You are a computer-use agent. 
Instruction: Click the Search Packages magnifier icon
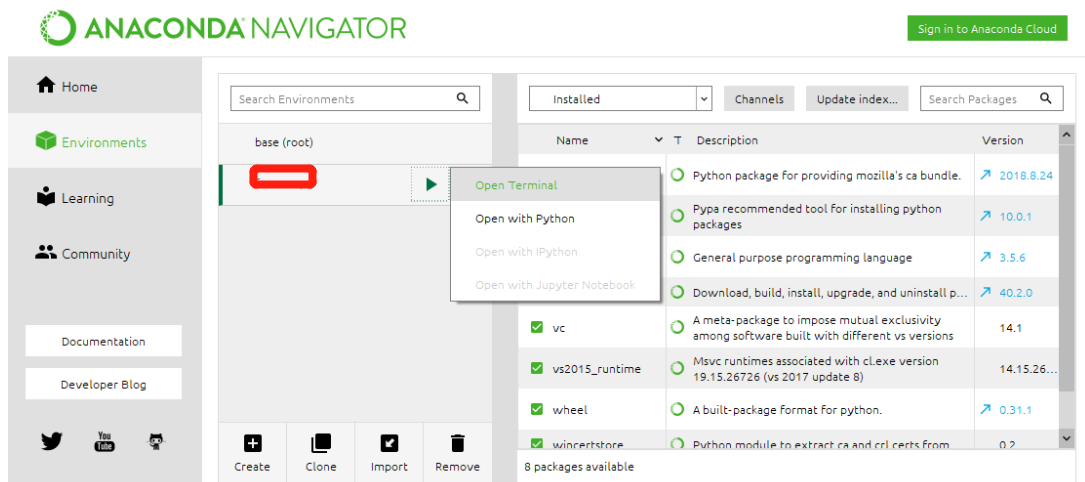(x=1046, y=98)
